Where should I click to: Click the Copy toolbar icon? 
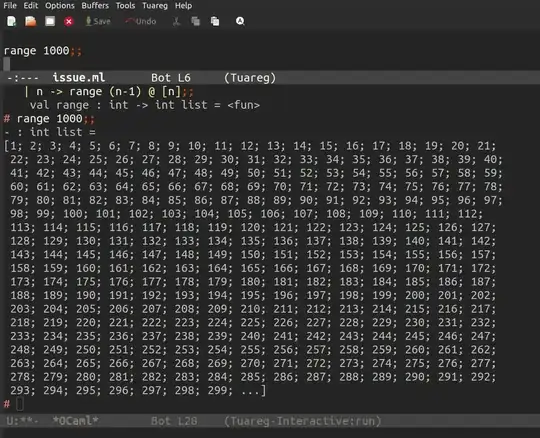[195, 21]
